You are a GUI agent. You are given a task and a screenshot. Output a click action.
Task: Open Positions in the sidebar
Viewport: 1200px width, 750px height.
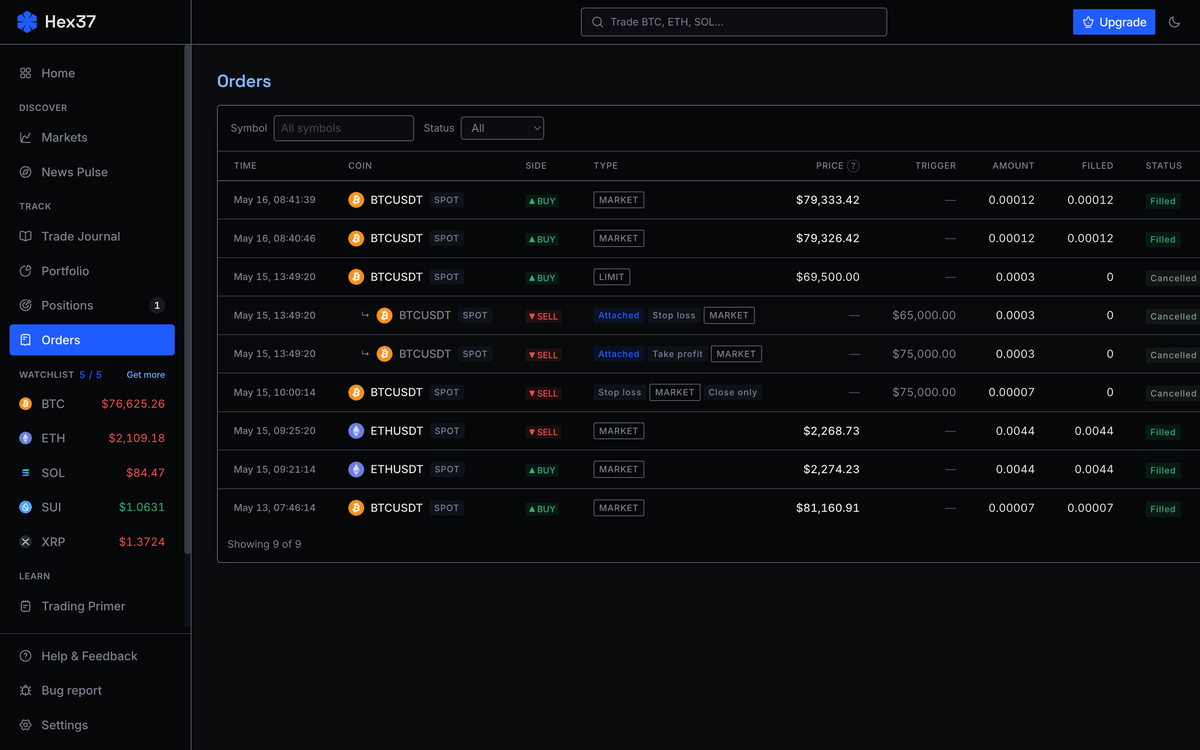(92, 305)
